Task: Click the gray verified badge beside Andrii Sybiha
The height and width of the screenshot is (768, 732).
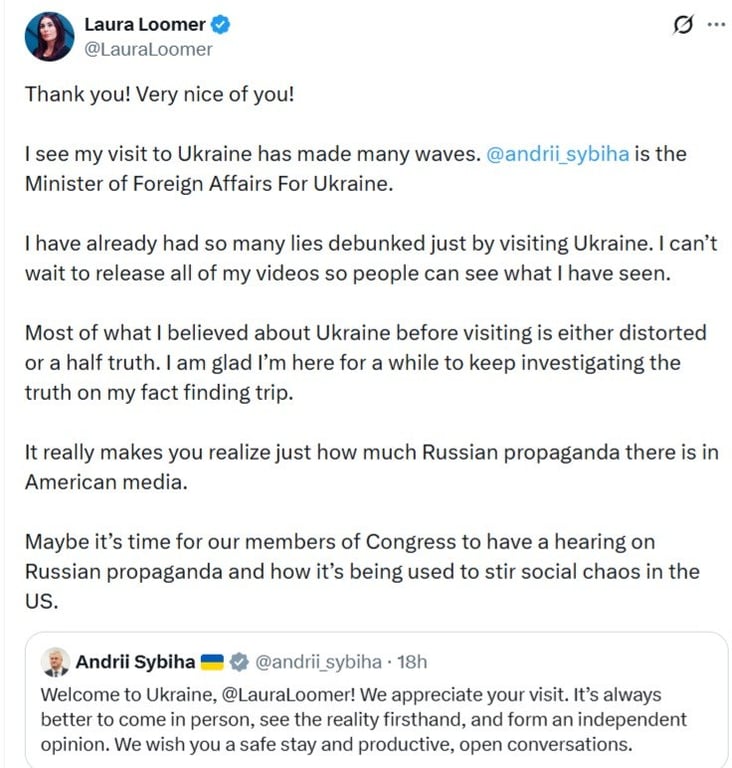Action: [x=239, y=662]
